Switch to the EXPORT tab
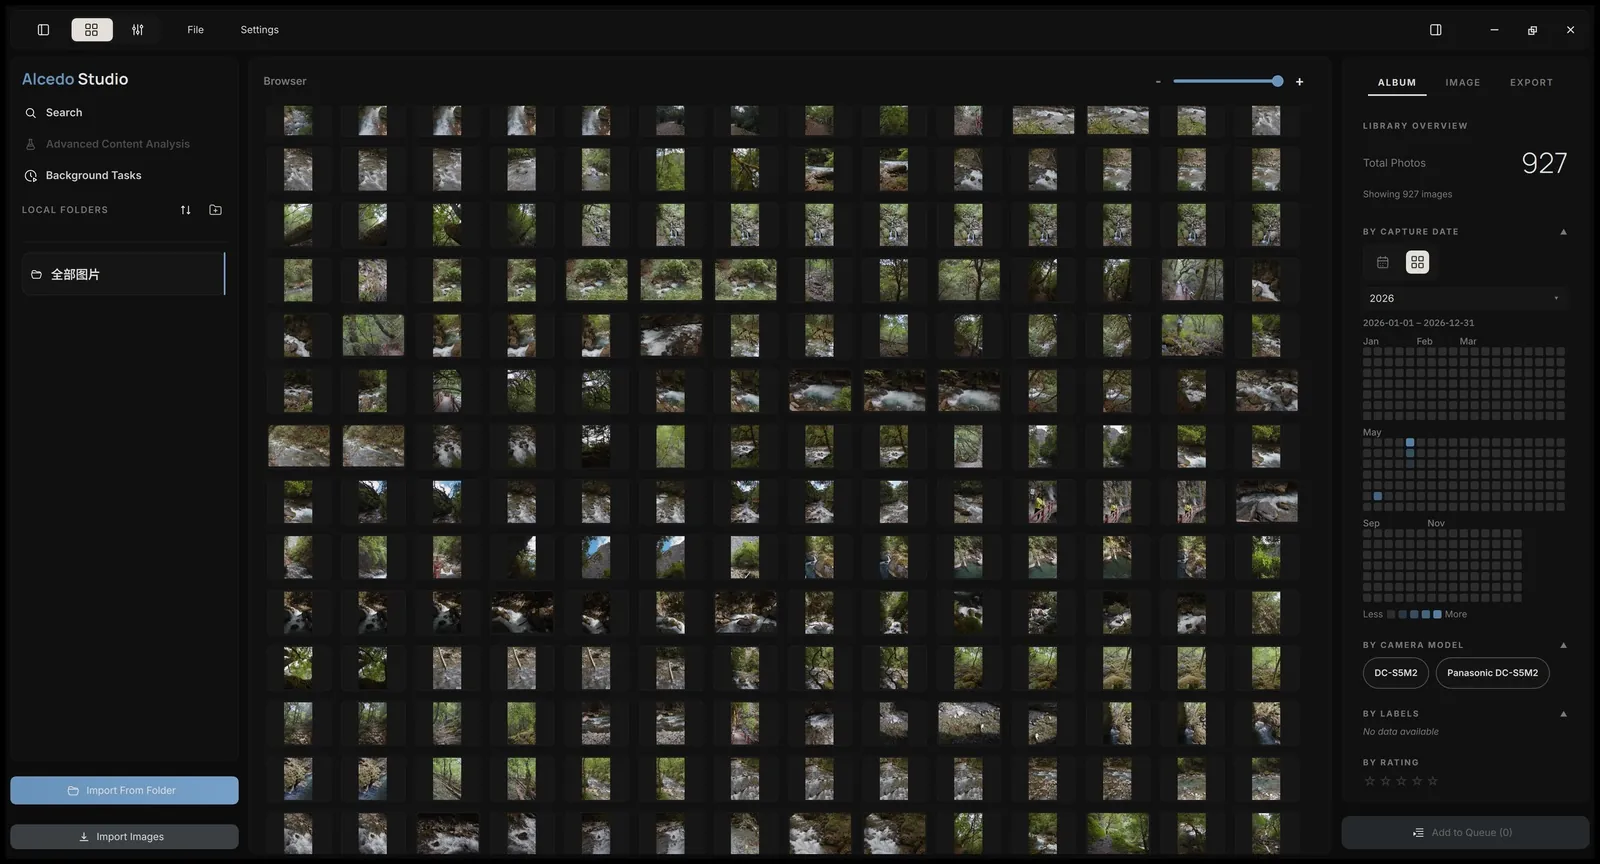This screenshot has height=864, width=1600. 1531,83
